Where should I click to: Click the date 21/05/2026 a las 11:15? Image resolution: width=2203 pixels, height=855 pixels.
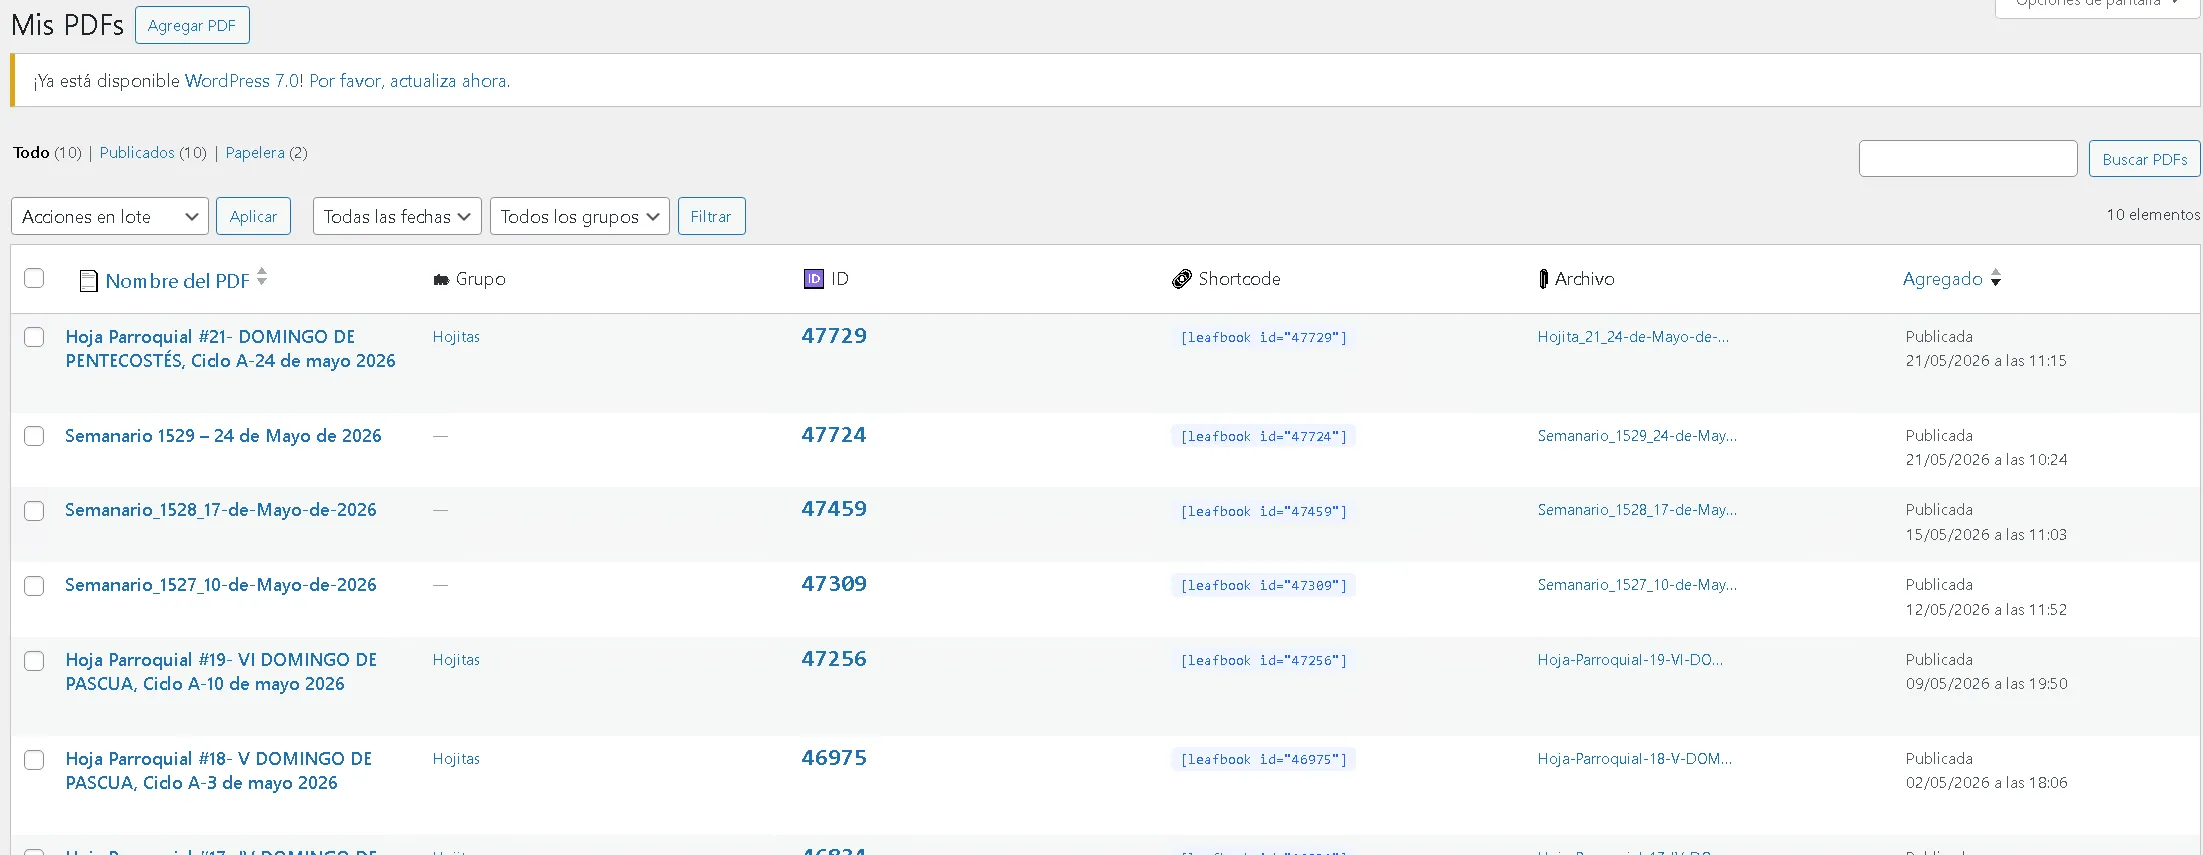(1986, 361)
